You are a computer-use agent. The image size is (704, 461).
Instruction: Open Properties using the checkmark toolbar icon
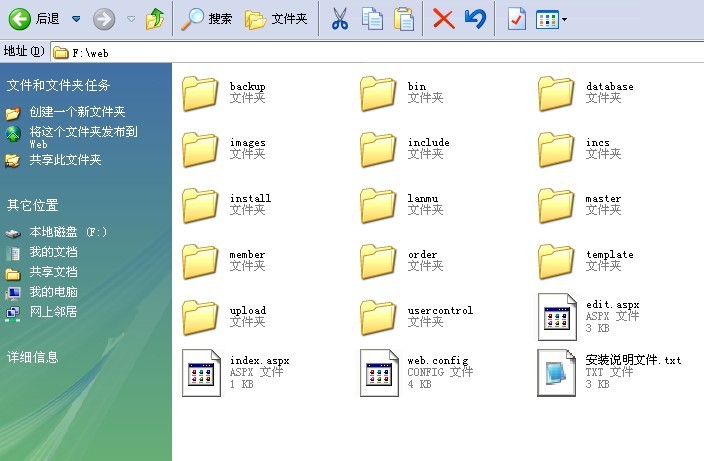click(x=516, y=18)
